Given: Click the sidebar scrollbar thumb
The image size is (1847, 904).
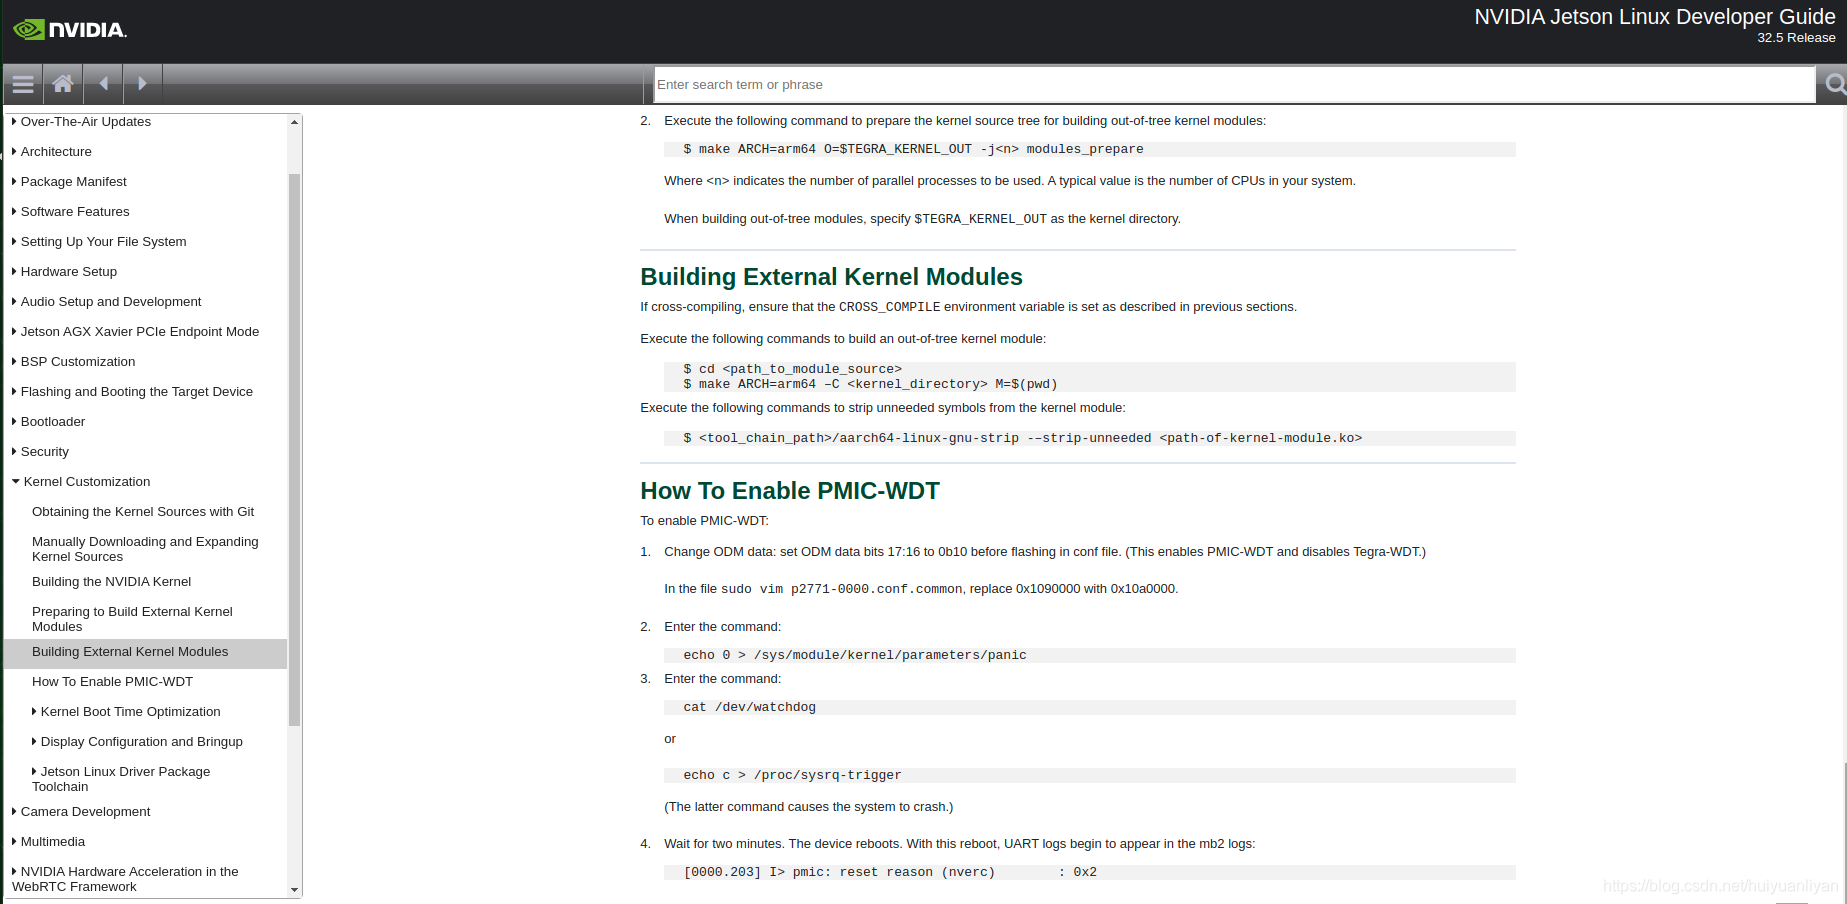Looking at the screenshot, I should [x=294, y=449].
